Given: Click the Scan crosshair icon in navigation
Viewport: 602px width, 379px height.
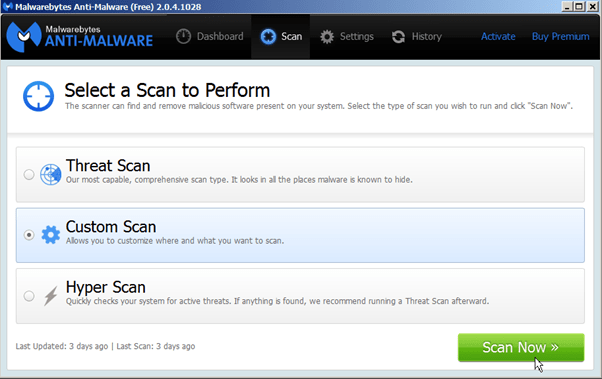Looking at the screenshot, I should [x=268, y=37].
